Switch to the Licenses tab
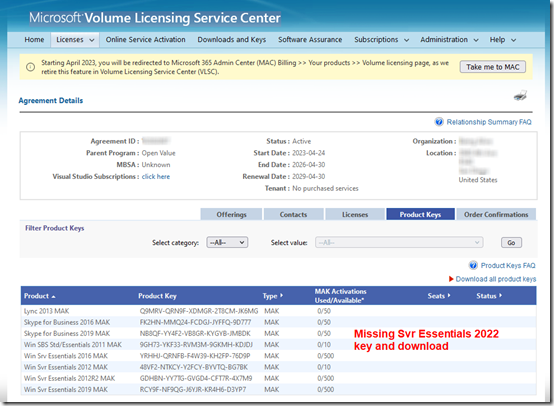 (355, 214)
